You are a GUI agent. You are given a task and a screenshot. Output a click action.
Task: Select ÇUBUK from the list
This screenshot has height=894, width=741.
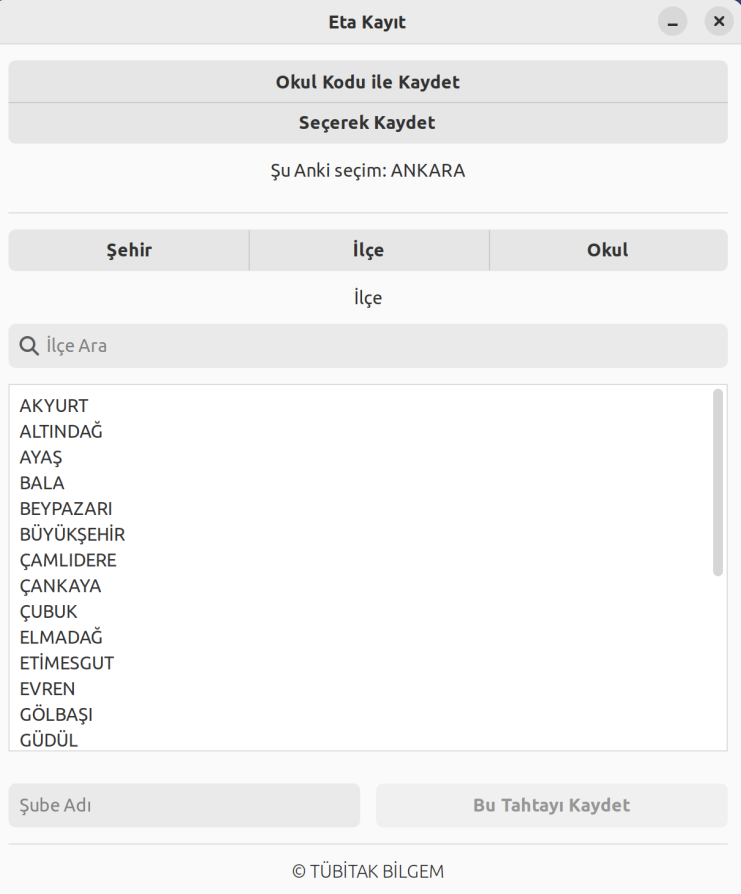48,612
